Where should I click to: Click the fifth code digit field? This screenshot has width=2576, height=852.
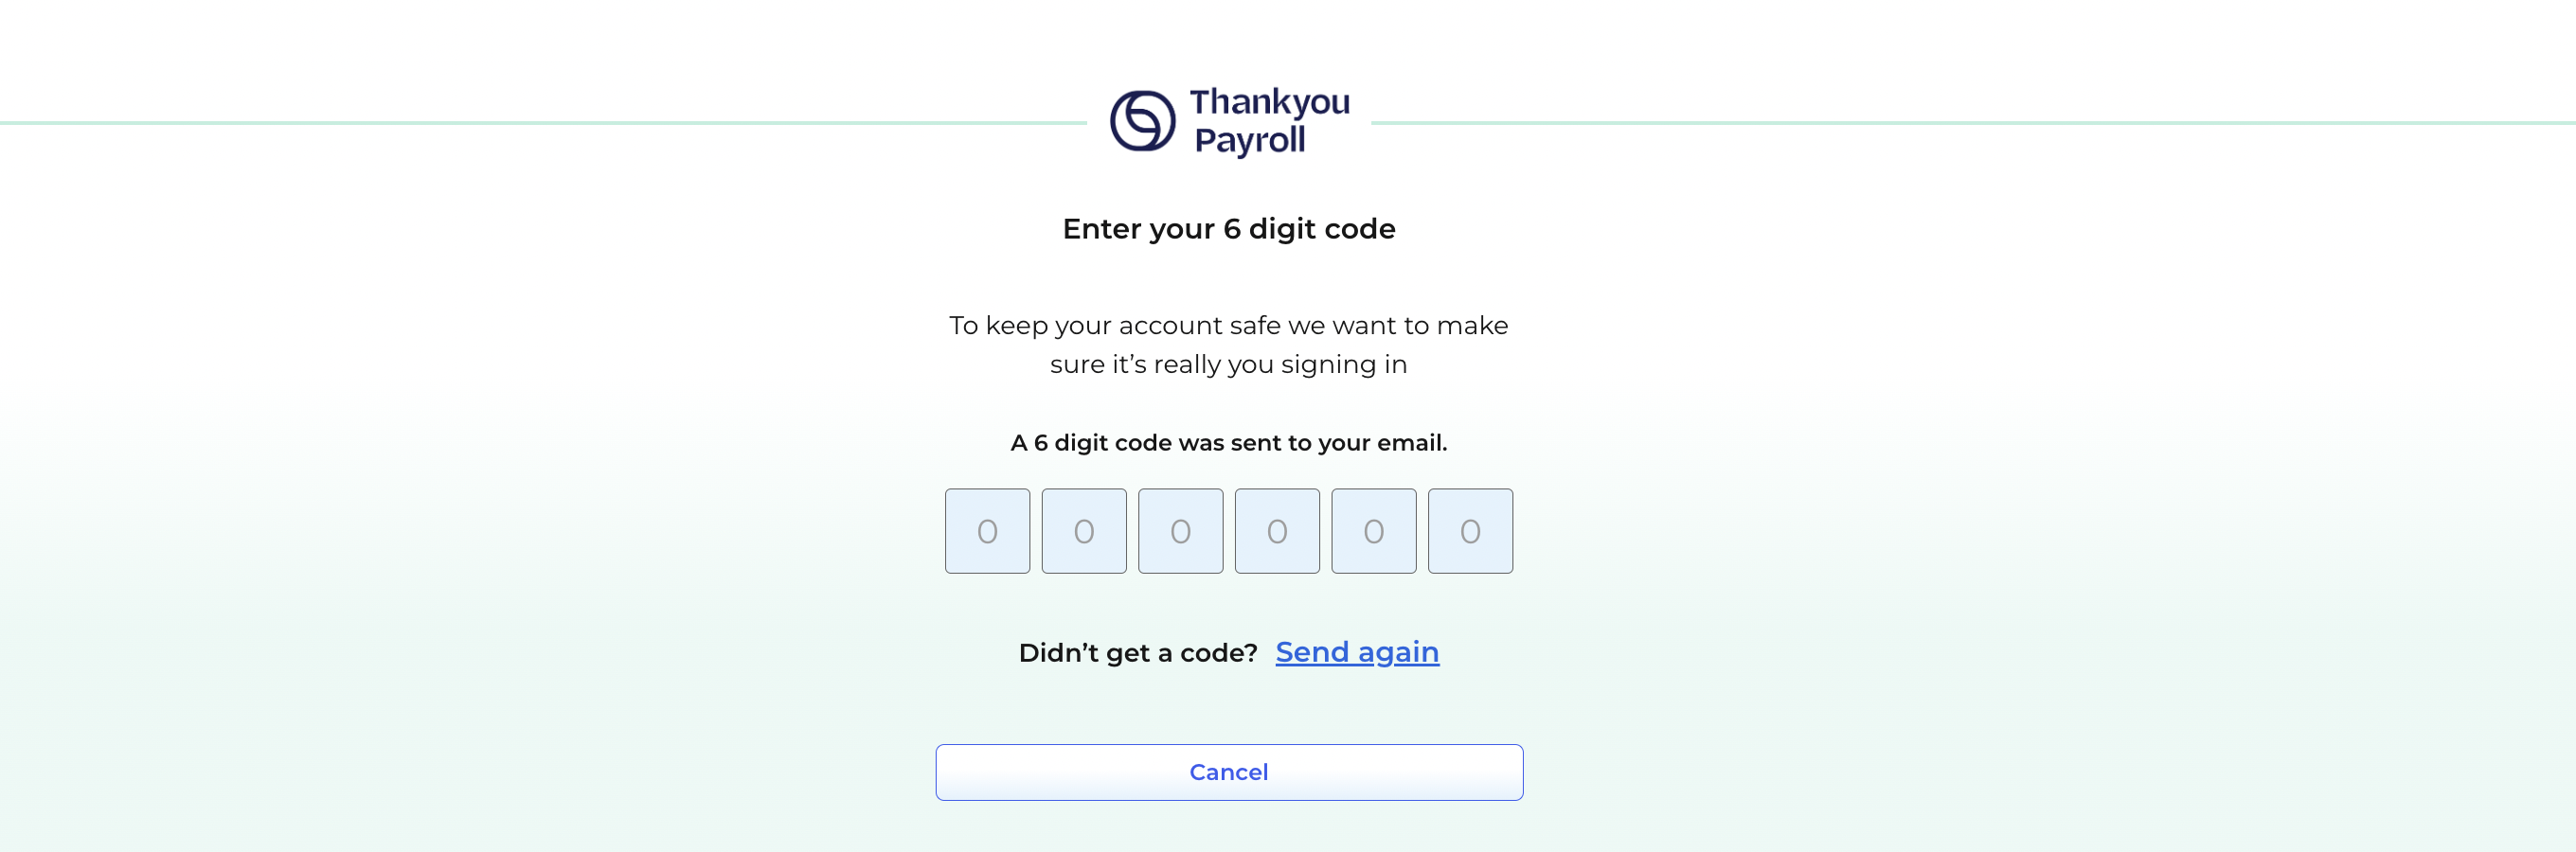tap(1374, 531)
